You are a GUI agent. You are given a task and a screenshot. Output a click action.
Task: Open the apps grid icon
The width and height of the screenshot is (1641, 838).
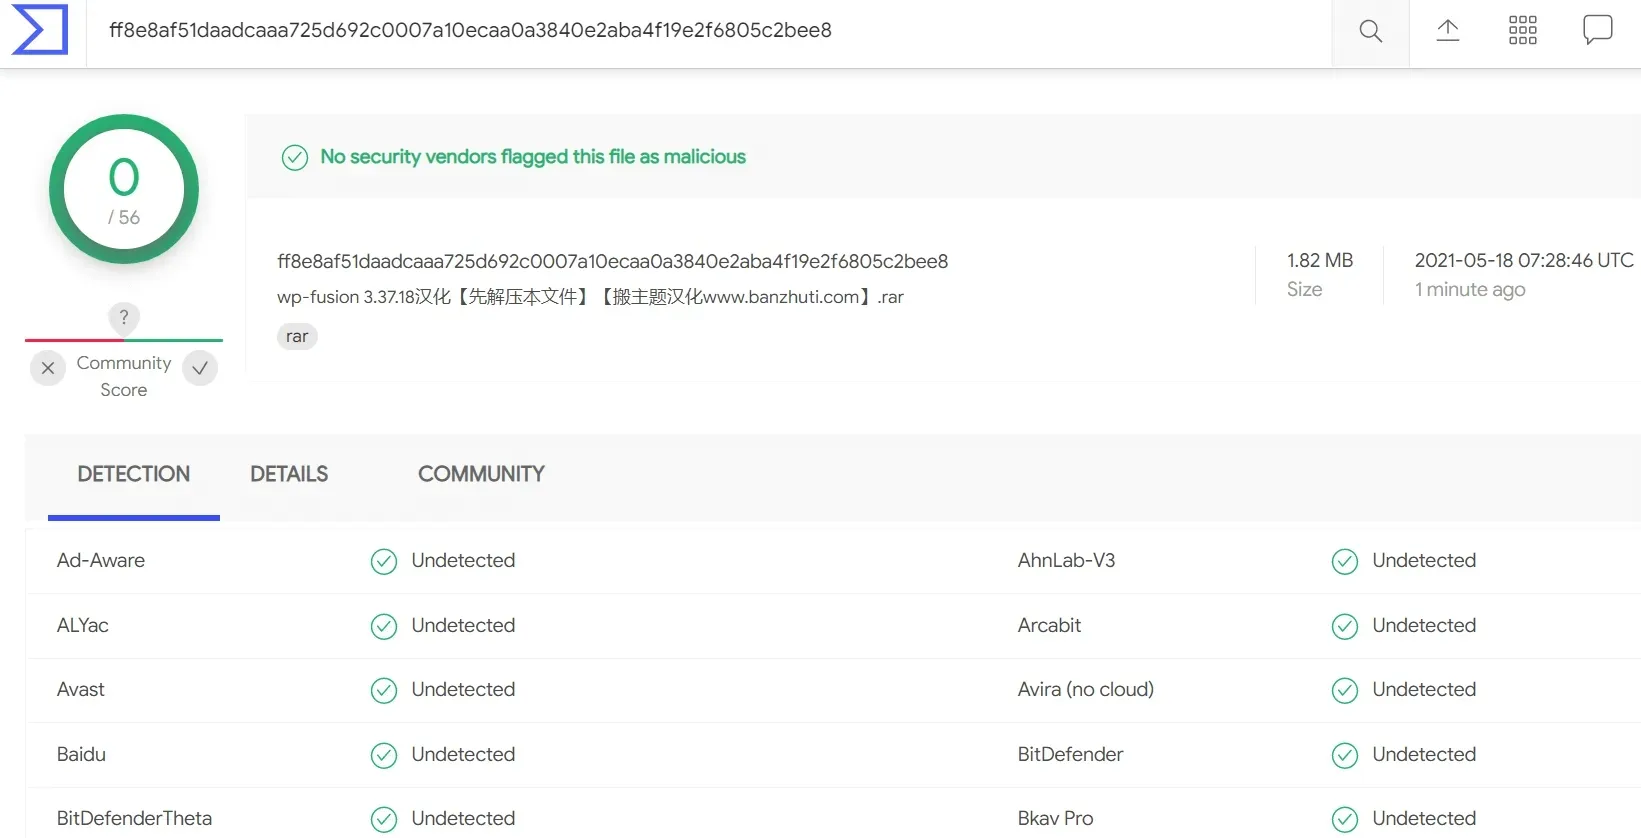pos(1522,30)
